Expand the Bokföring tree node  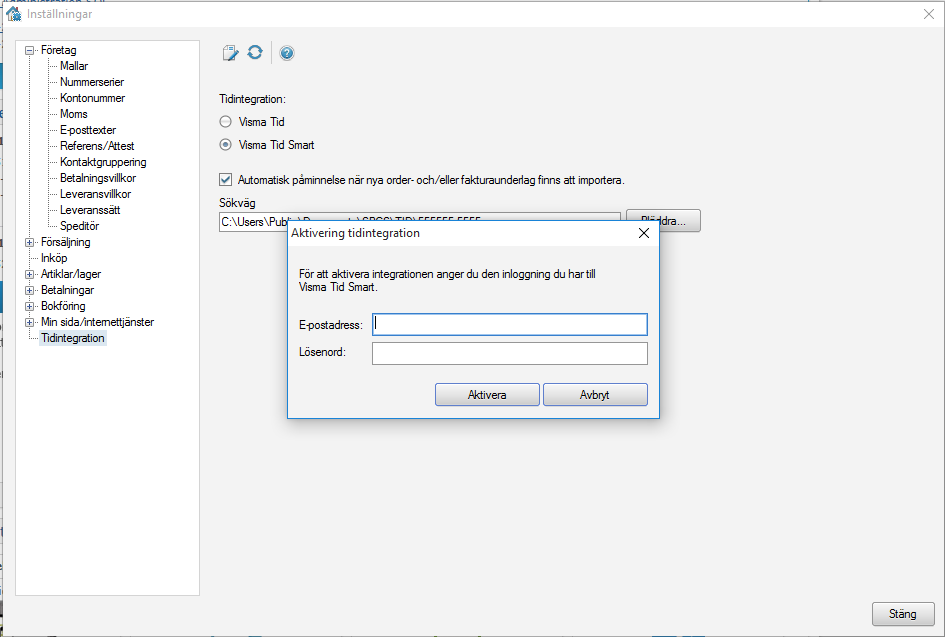(29, 306)
